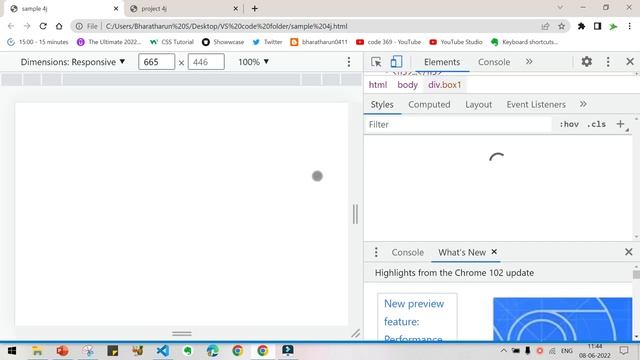640x360 pixels.
Task: Focus the Styles Filter field
Action: (x=457, y=124)
